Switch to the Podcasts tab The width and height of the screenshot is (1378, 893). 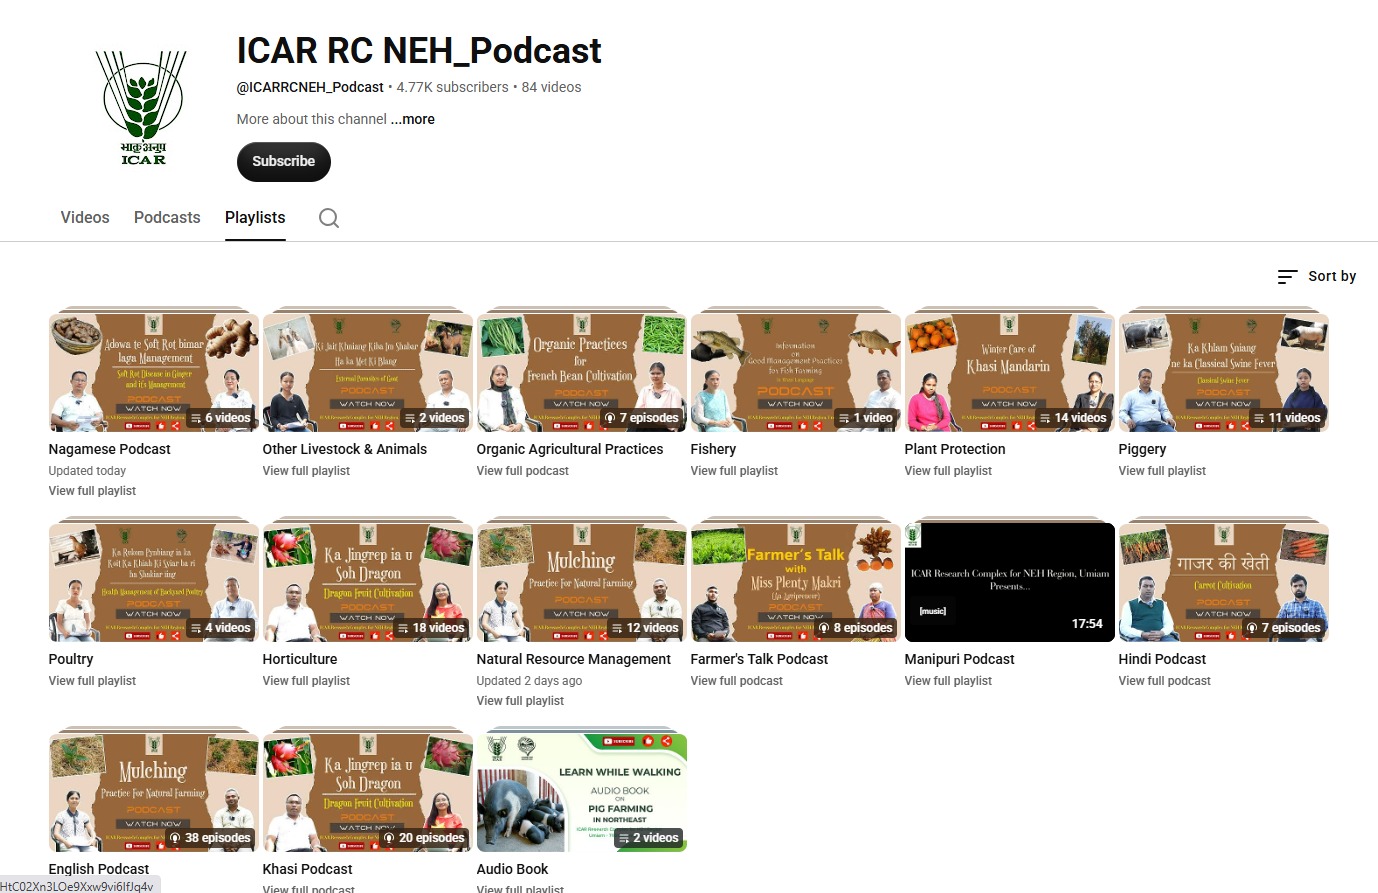(167, 217)
